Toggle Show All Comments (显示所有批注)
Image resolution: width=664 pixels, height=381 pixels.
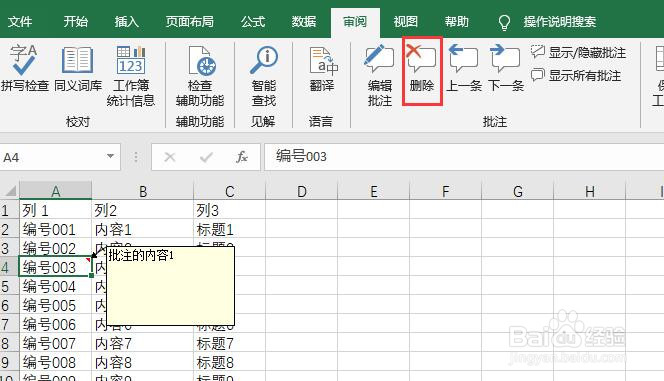[x=576, y=75]
